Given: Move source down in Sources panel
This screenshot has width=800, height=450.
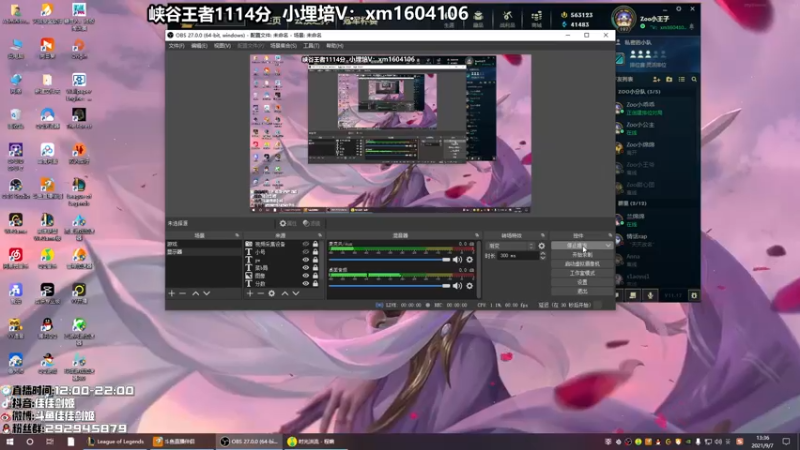Looking at the screenshot, I should click(x=296, y=293).
